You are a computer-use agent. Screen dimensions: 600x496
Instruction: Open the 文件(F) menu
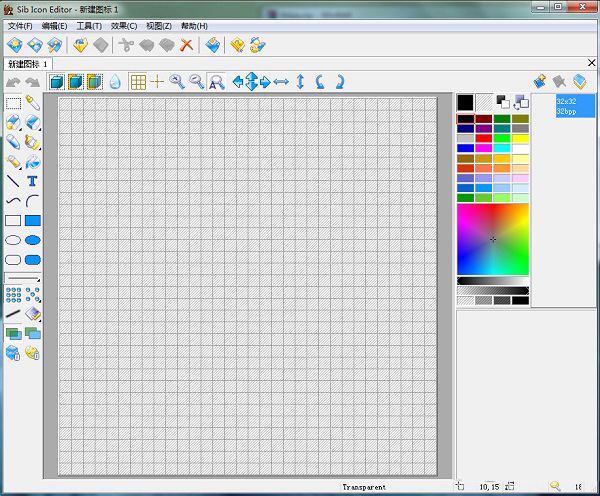point(20,25)
